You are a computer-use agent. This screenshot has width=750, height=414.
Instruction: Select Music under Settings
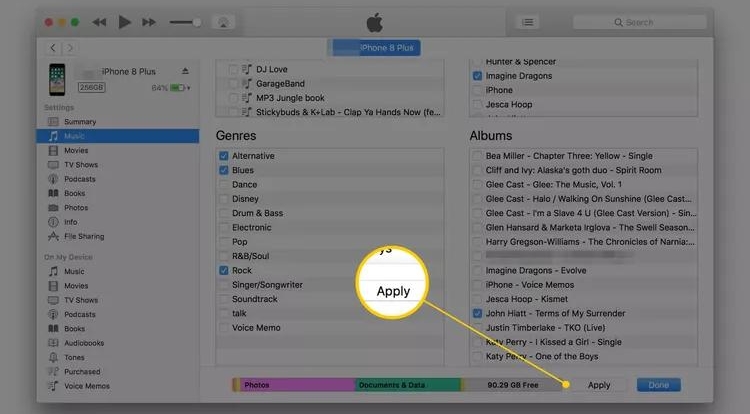tap(118, 136)
